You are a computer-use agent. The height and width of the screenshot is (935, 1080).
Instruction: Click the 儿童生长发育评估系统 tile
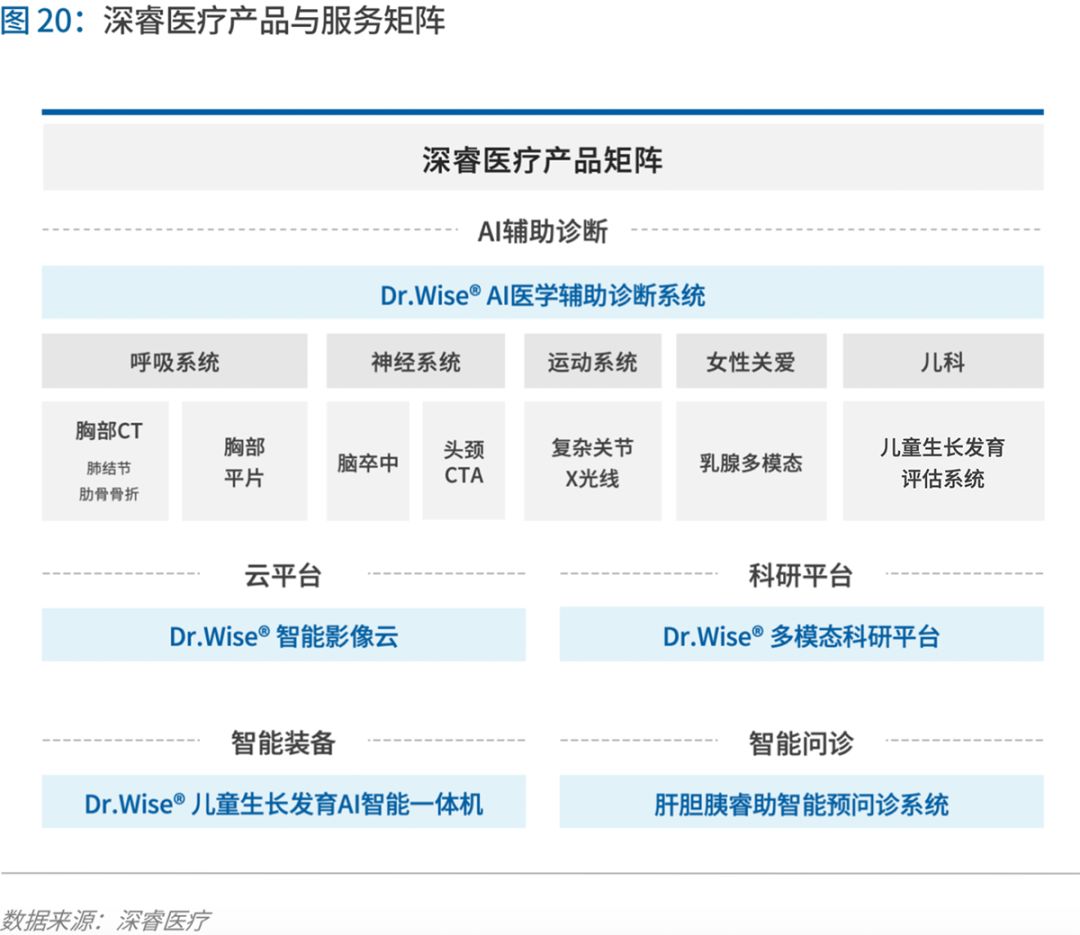tap(943, 461)
